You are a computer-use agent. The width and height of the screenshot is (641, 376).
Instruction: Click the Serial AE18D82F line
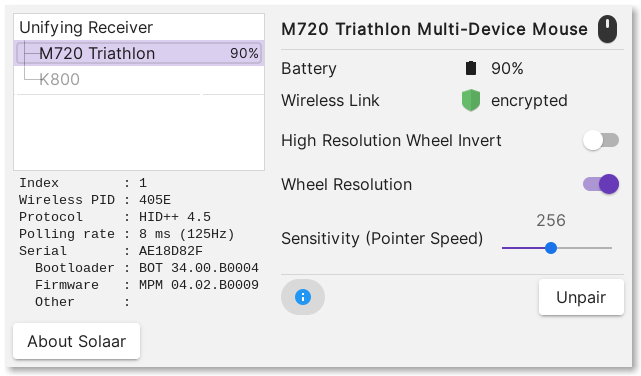click(x=111, y=251)
